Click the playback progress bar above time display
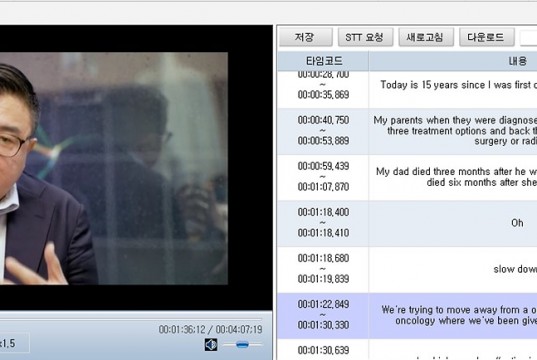 131,319
